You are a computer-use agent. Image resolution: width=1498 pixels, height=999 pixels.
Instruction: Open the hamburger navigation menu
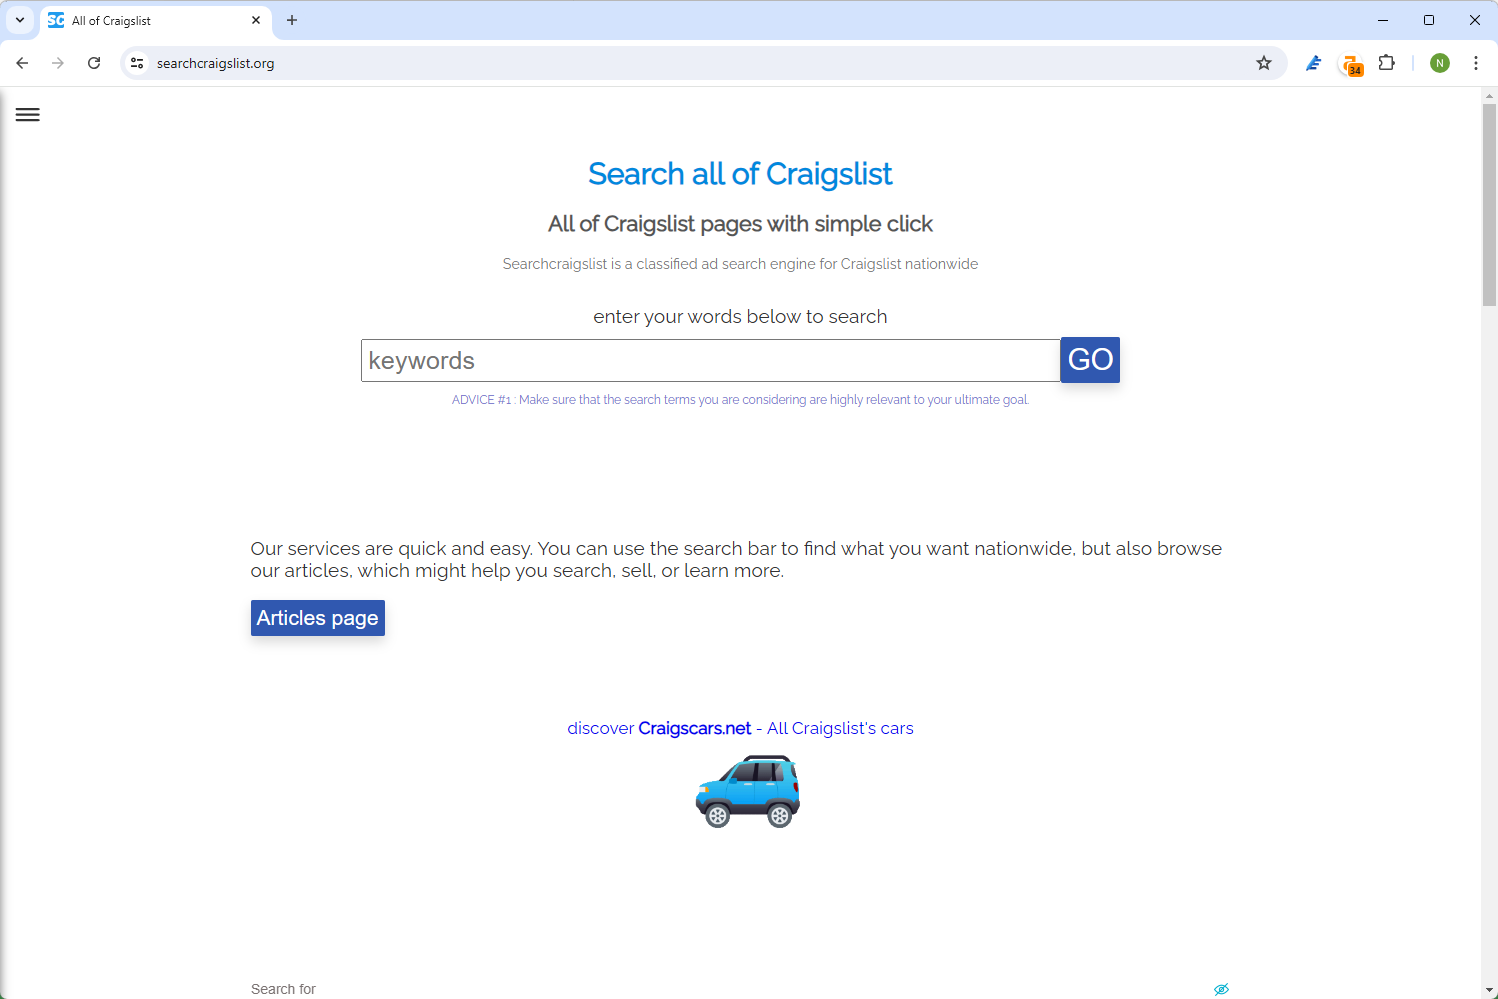click(x=27, y=114)
